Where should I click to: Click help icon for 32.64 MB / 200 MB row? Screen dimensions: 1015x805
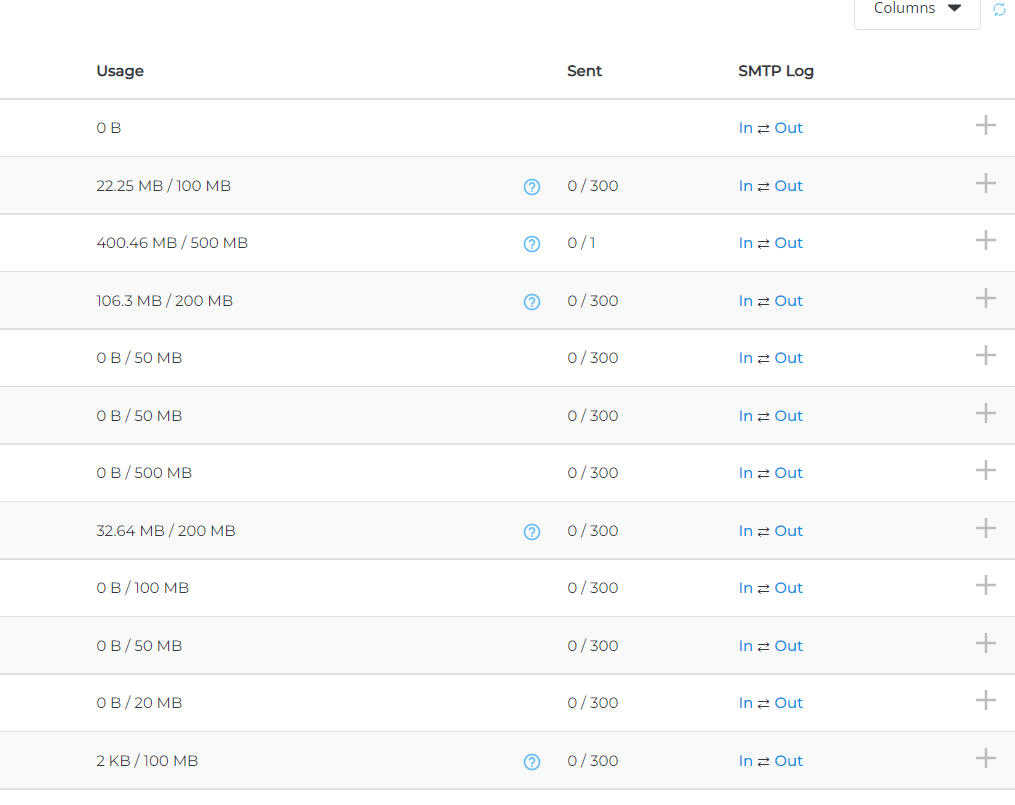[532, 532]
